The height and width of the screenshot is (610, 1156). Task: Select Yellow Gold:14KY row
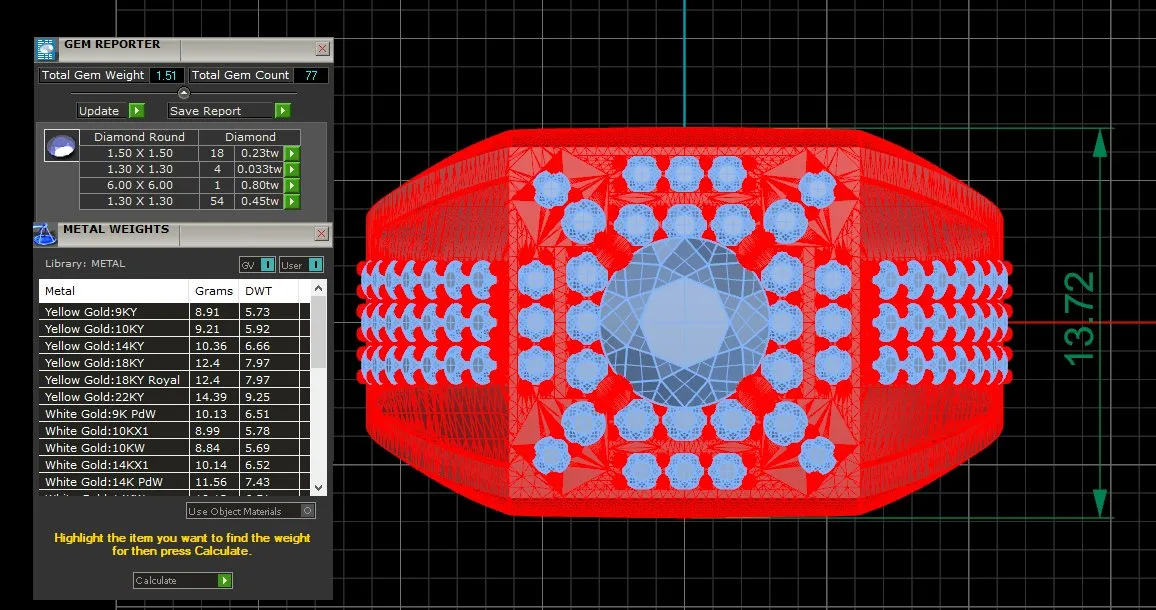tap(174, 346)
